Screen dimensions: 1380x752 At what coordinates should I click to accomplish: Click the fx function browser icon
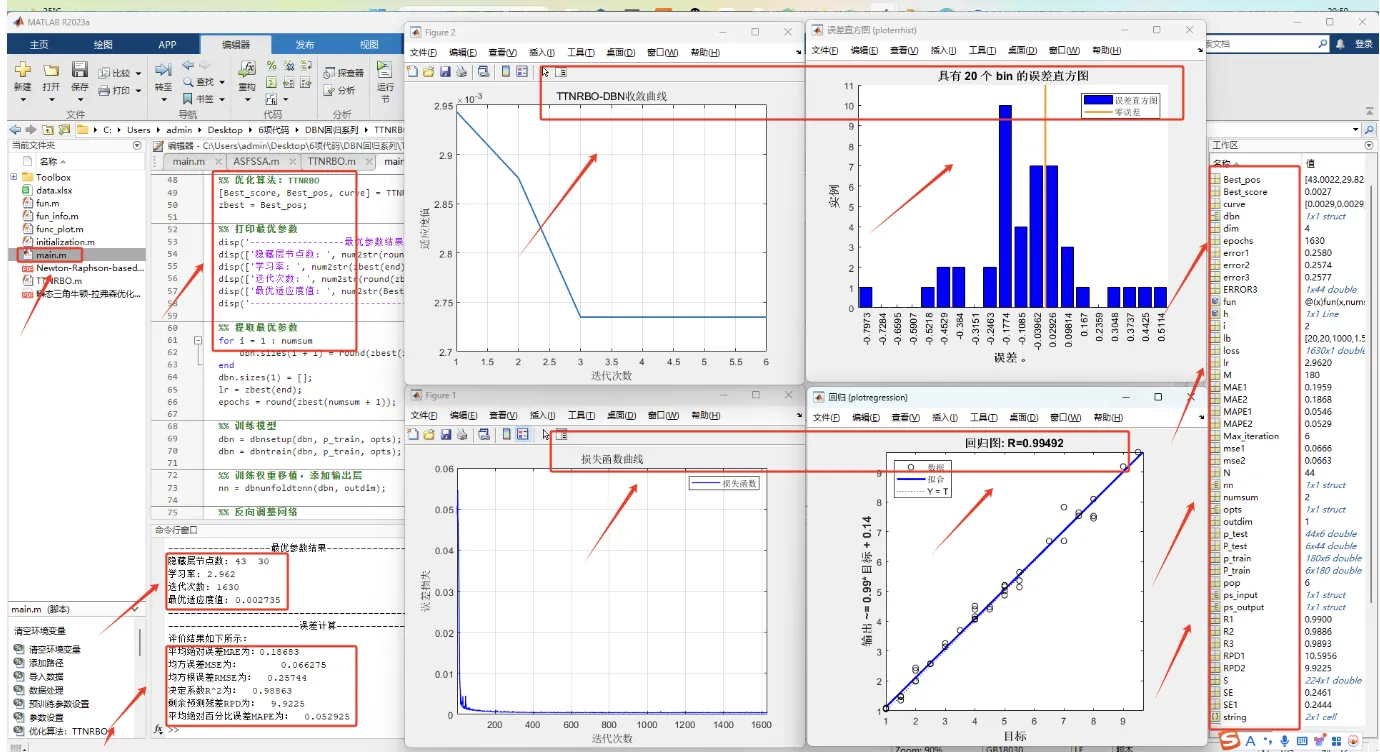click(x=158, y=731)
